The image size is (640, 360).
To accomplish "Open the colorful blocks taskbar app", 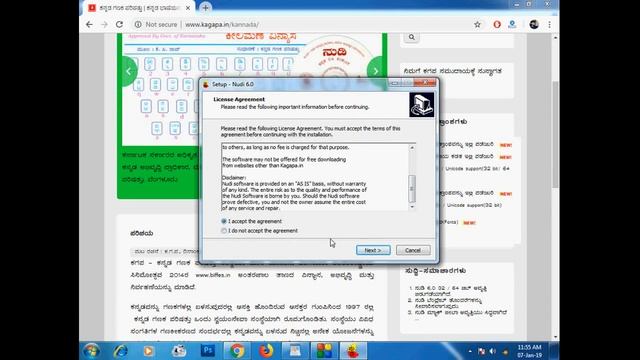I will point(324,351).
